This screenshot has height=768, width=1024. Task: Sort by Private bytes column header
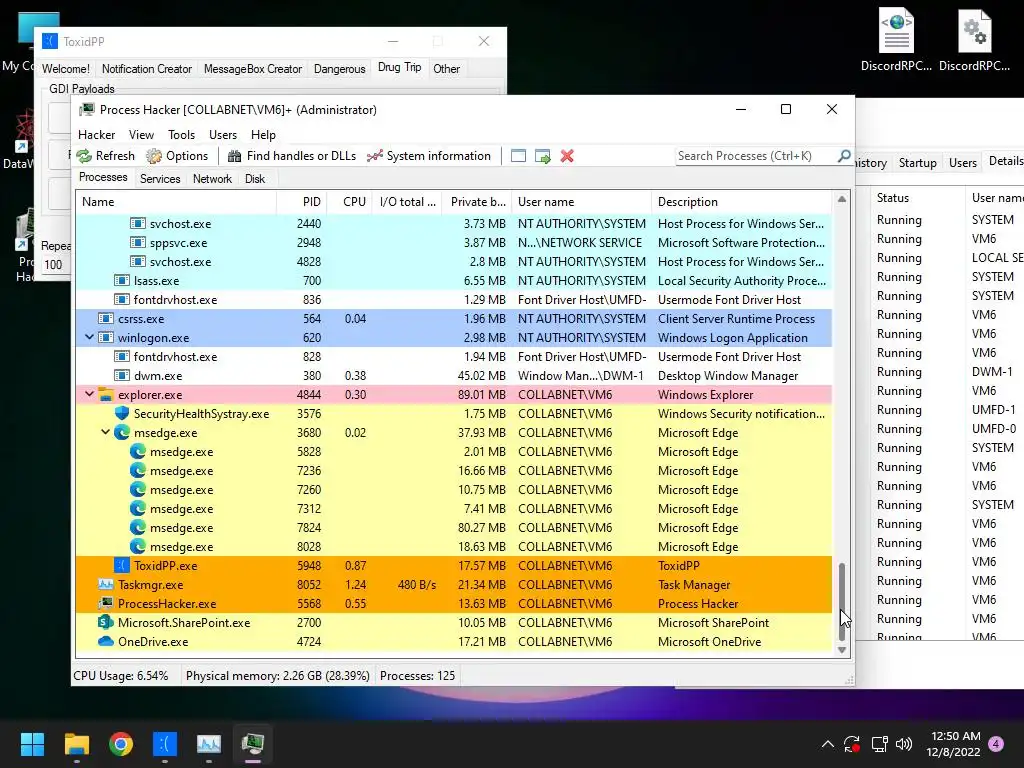477,202
